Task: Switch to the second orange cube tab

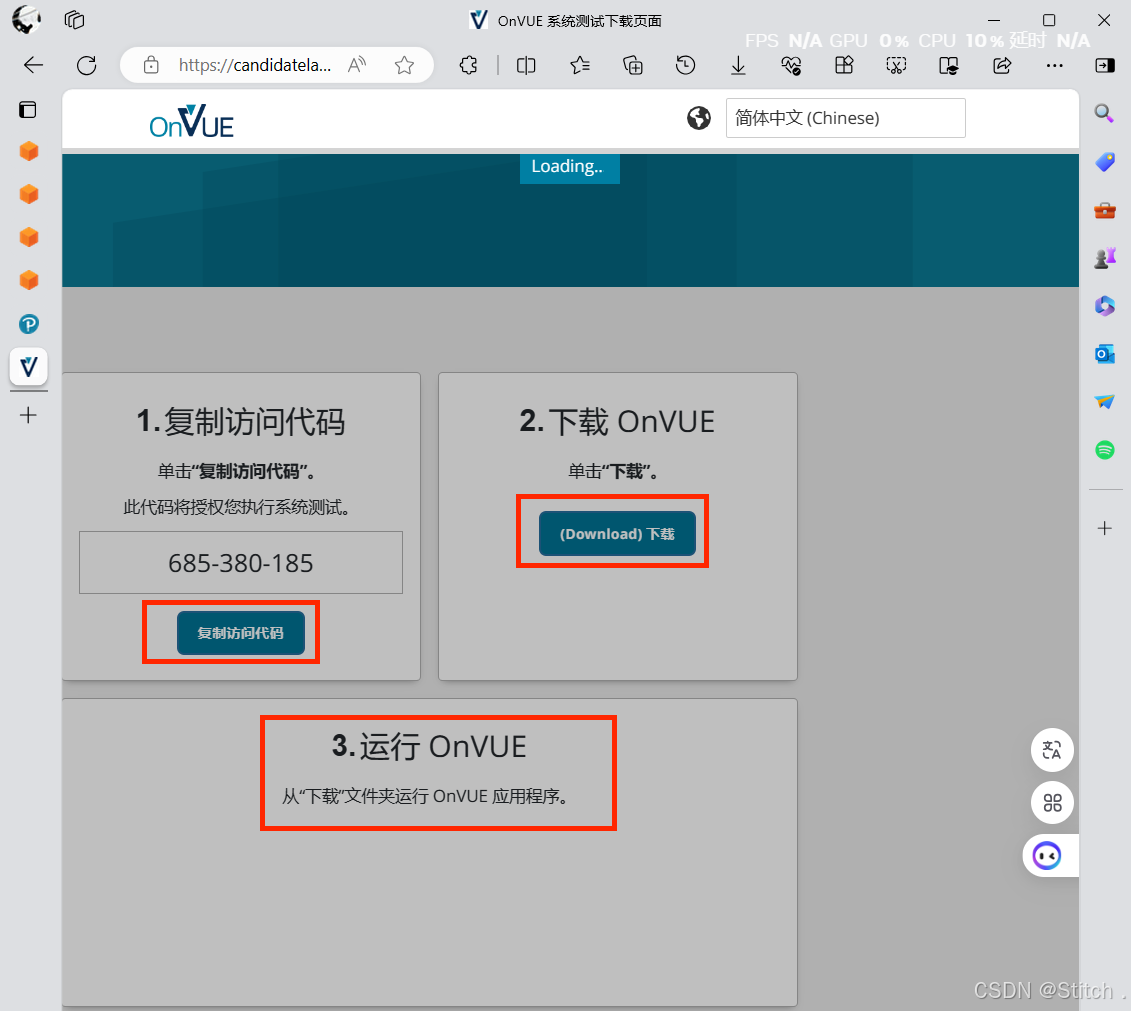Action: coord(28,194)
